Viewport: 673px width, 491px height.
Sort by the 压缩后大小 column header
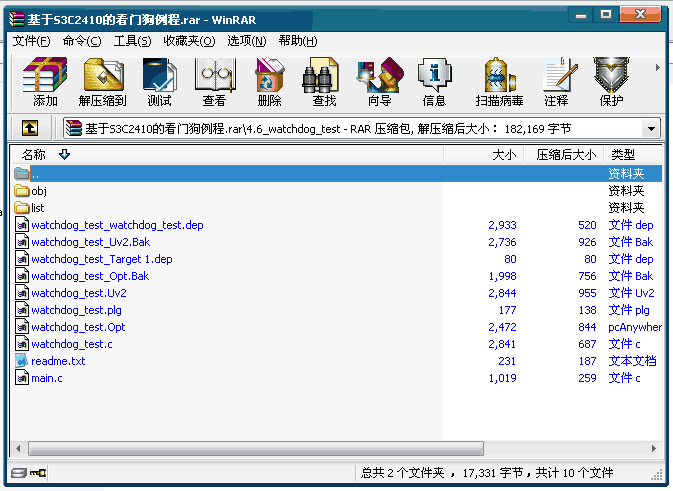pos(564,155)
